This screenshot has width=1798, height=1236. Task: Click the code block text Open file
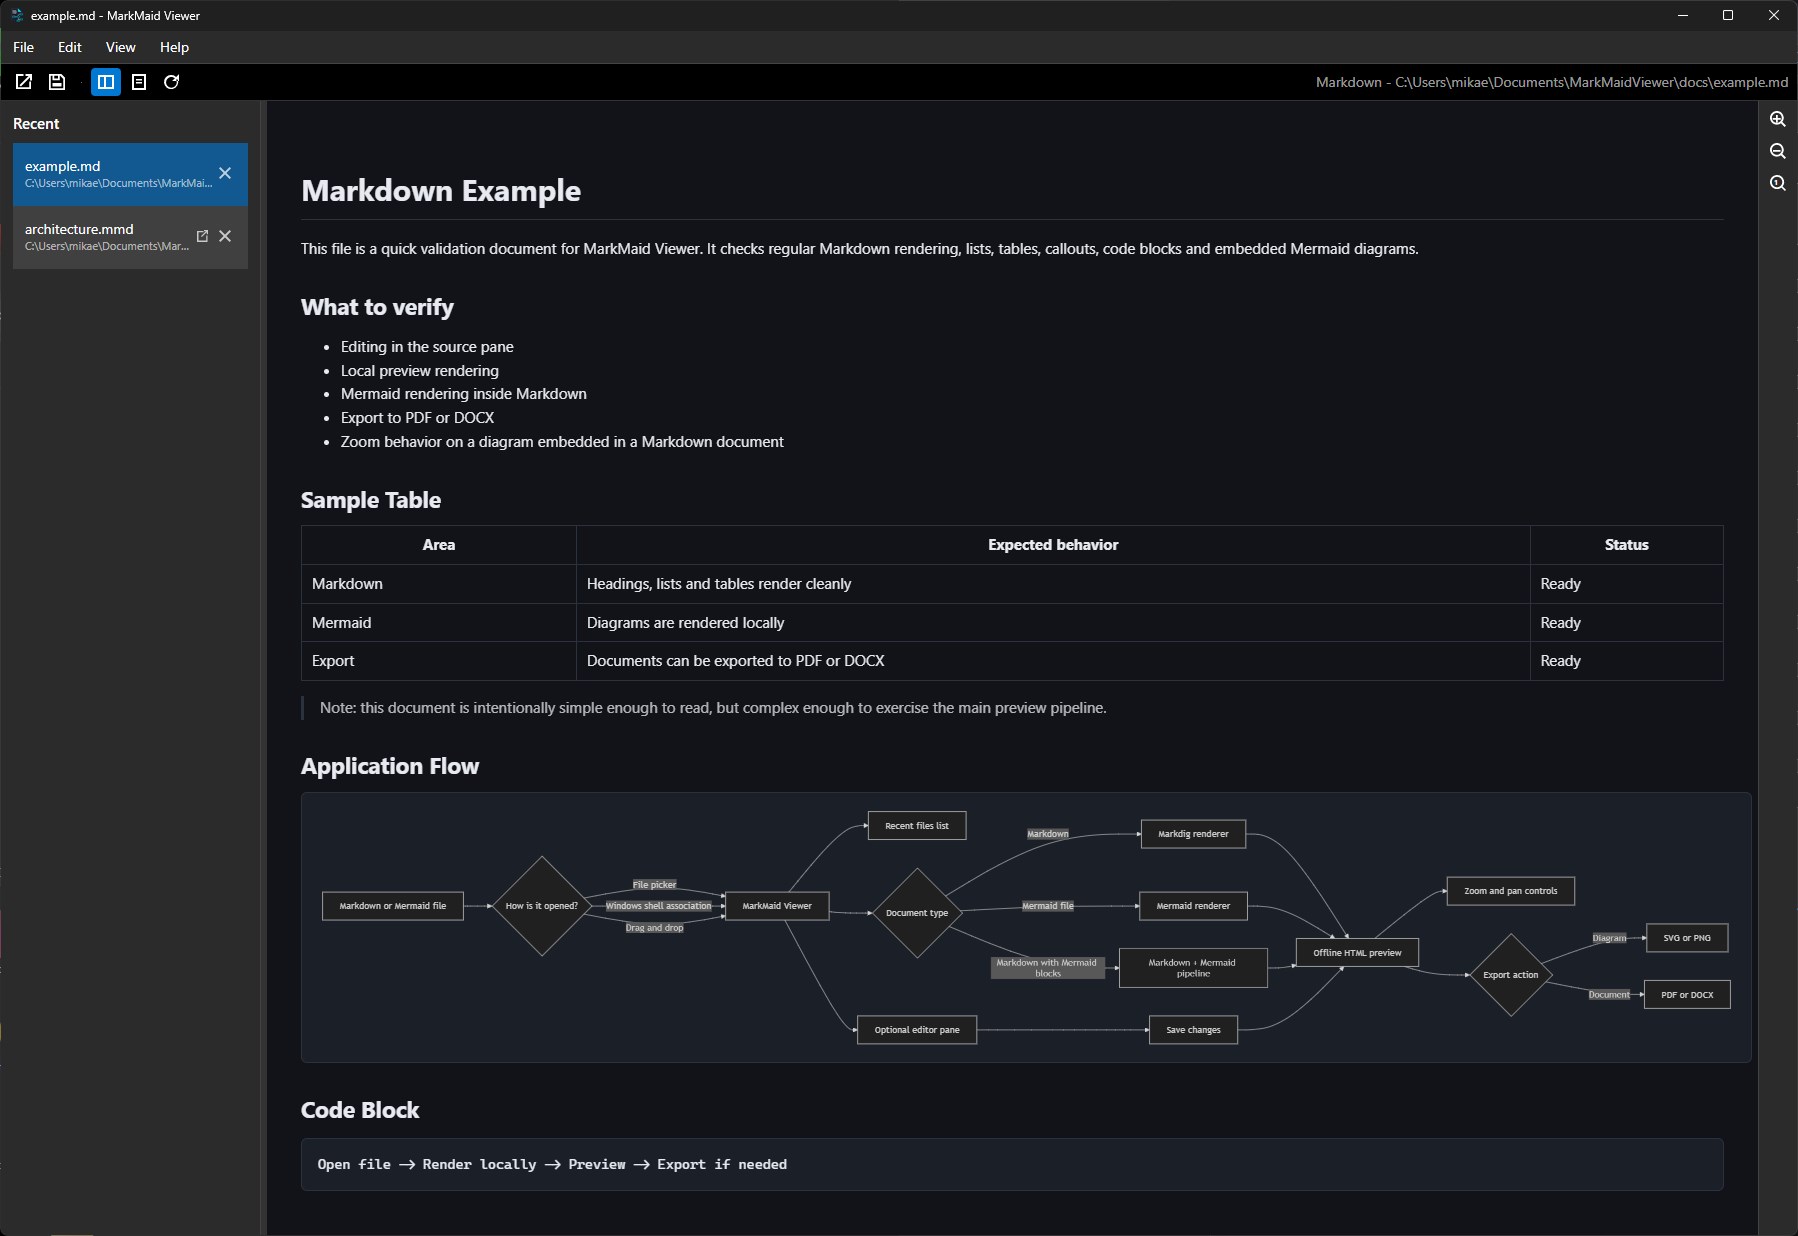click(x=354, y=1164)
